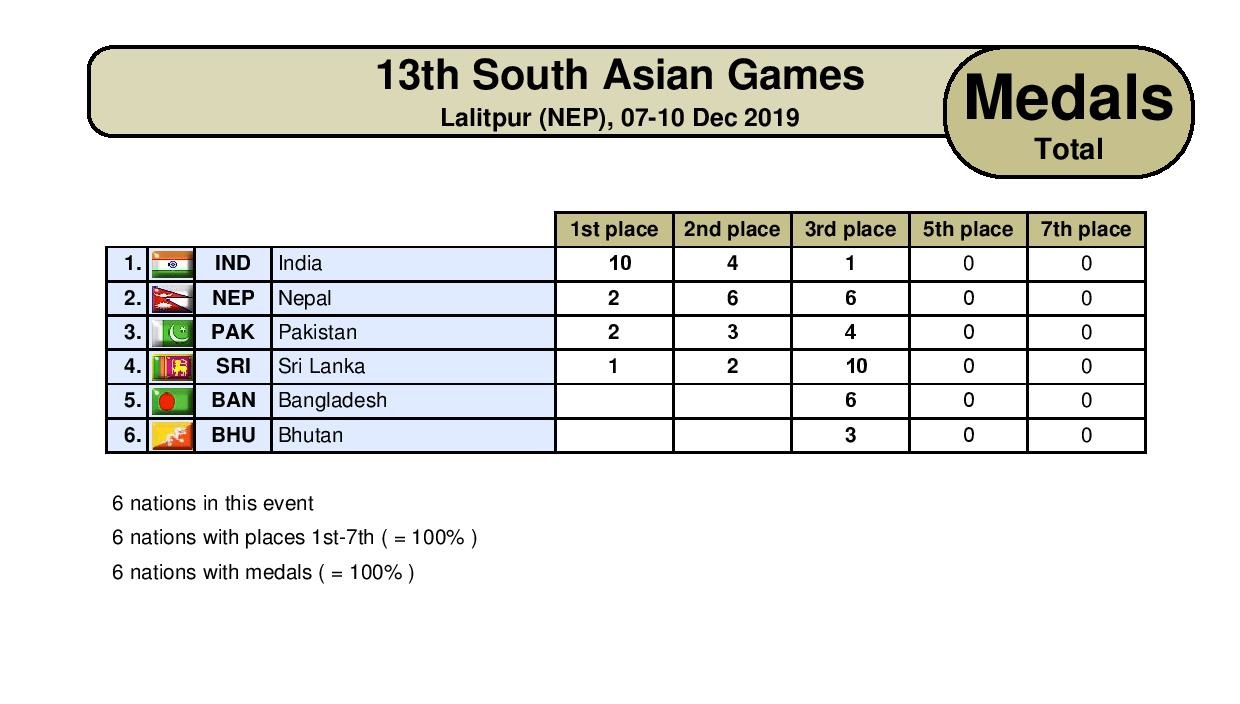Click the Medals Total badge

pyautogui.click(x=1069, y=112)
